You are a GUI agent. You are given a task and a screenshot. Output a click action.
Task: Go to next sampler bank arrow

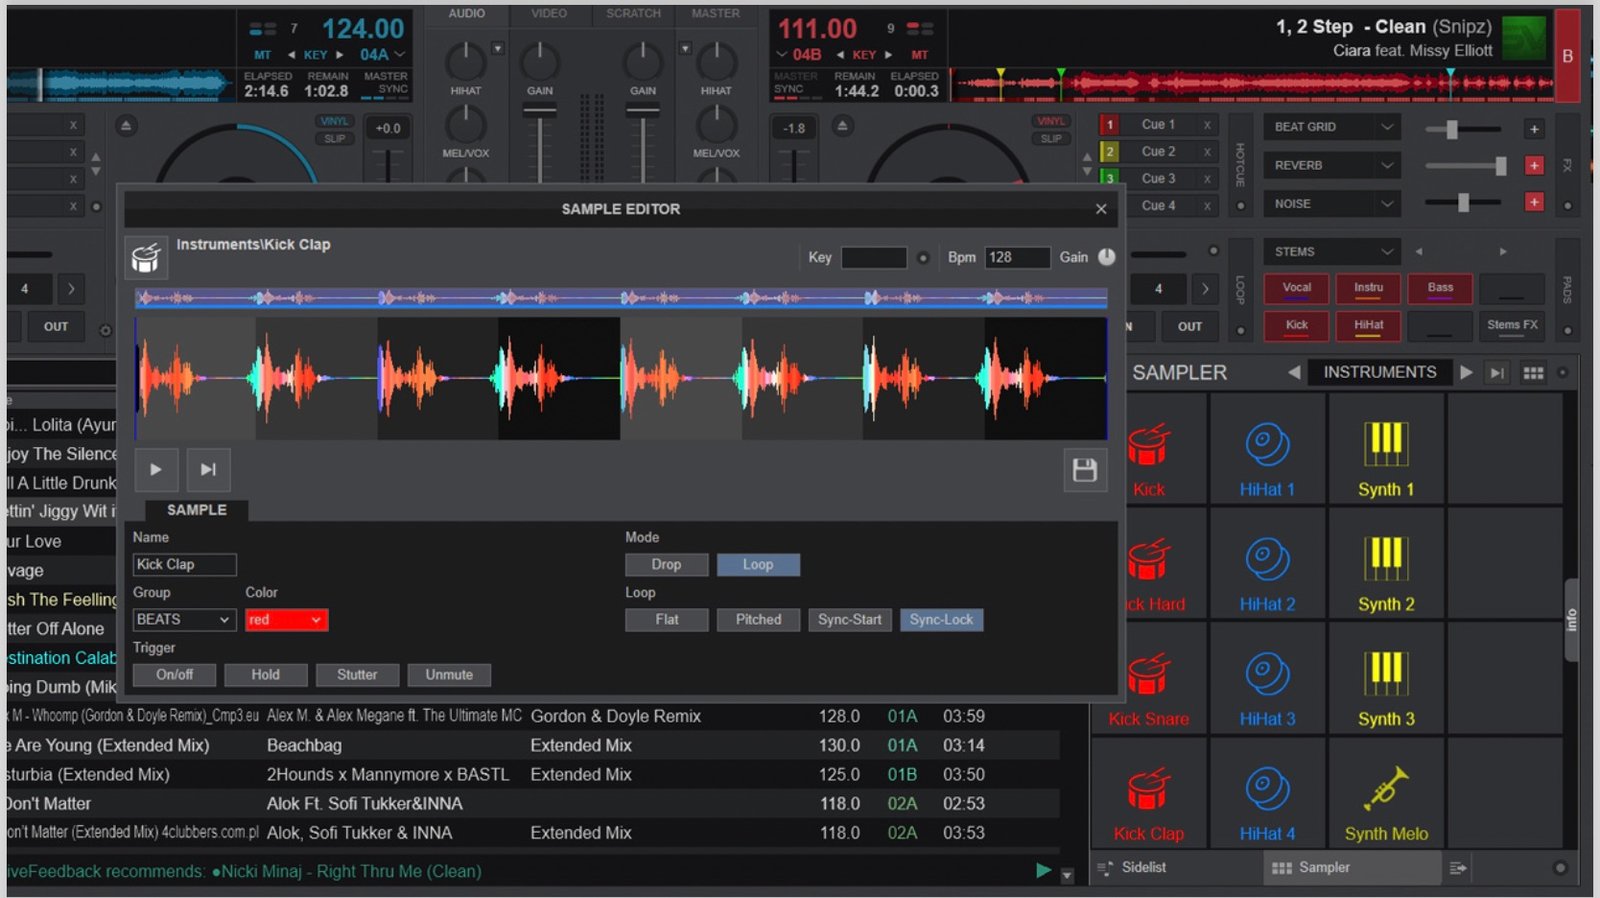tap(1466, 372)
